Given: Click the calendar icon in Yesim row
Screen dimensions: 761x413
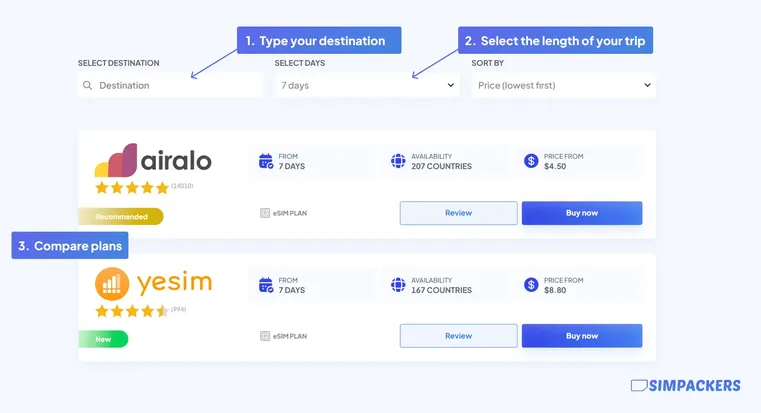Looking at the screenshot, I should point(266,285).
